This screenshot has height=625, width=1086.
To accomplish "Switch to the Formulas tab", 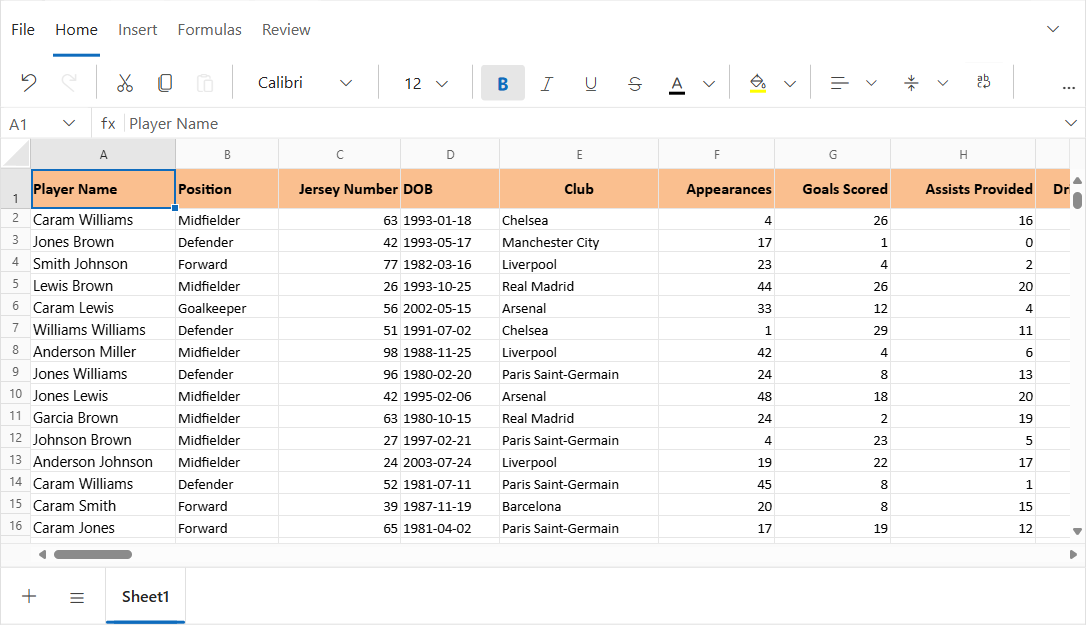I will point(209,29).
